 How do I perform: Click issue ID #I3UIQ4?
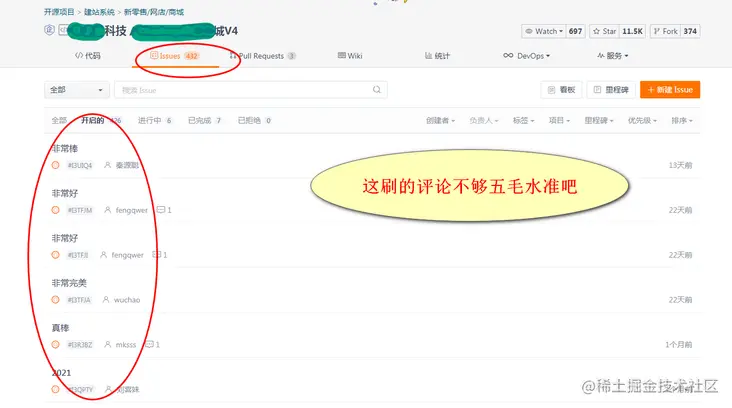pyautogui.click(x=80, y=165)
